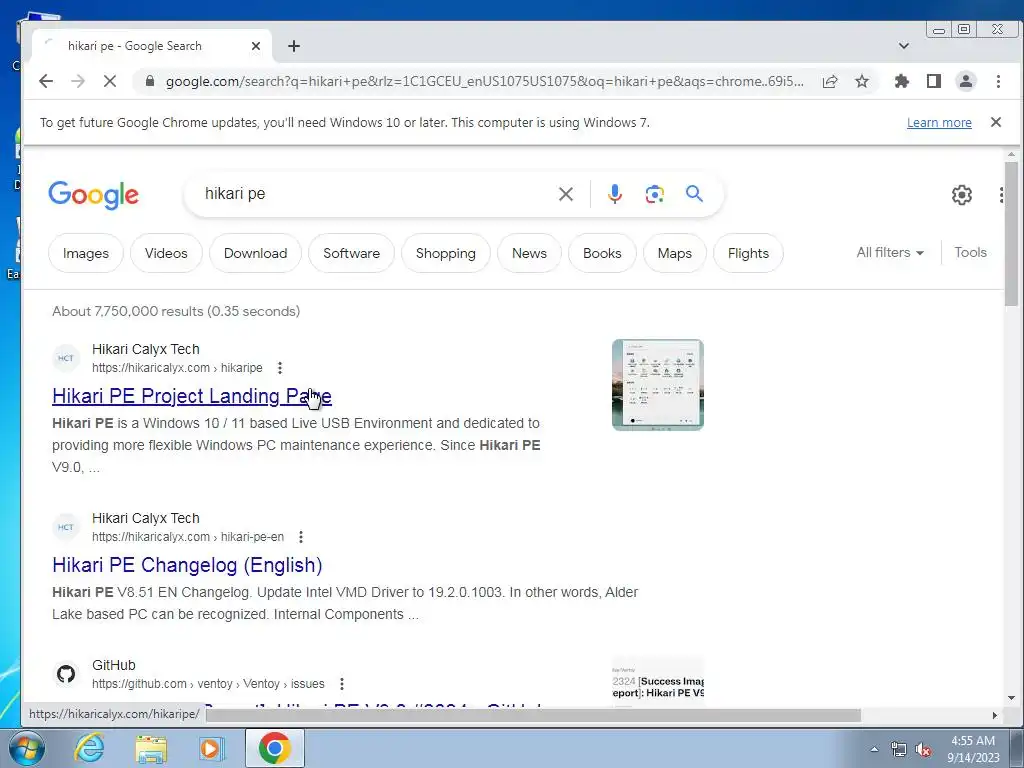Open more options for hikari-pe-en result
The width and height of the screenshot is (1024, 768).
pyautogui.click(x=300, y=537)
